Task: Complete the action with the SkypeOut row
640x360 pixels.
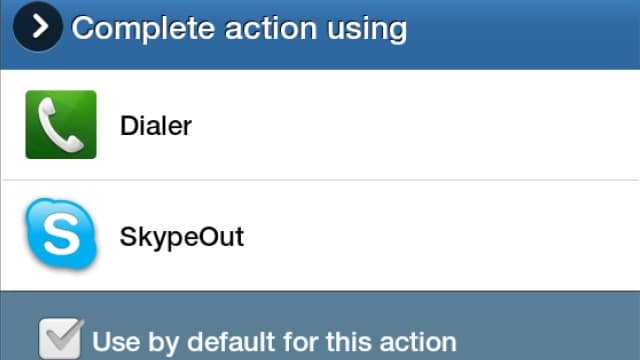Action: pos(320,236)
